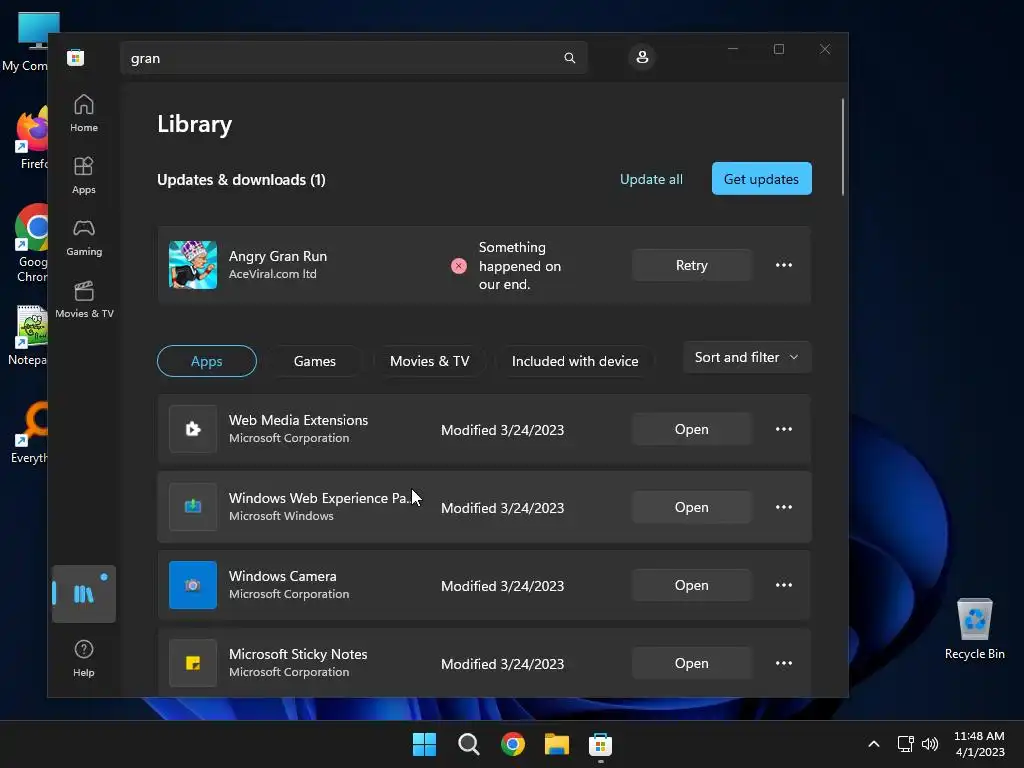Click the Angry Gran Run app thumbnail
Image resolution: width=1024 pixels, height=768 pixels.
tap(193, 264)
